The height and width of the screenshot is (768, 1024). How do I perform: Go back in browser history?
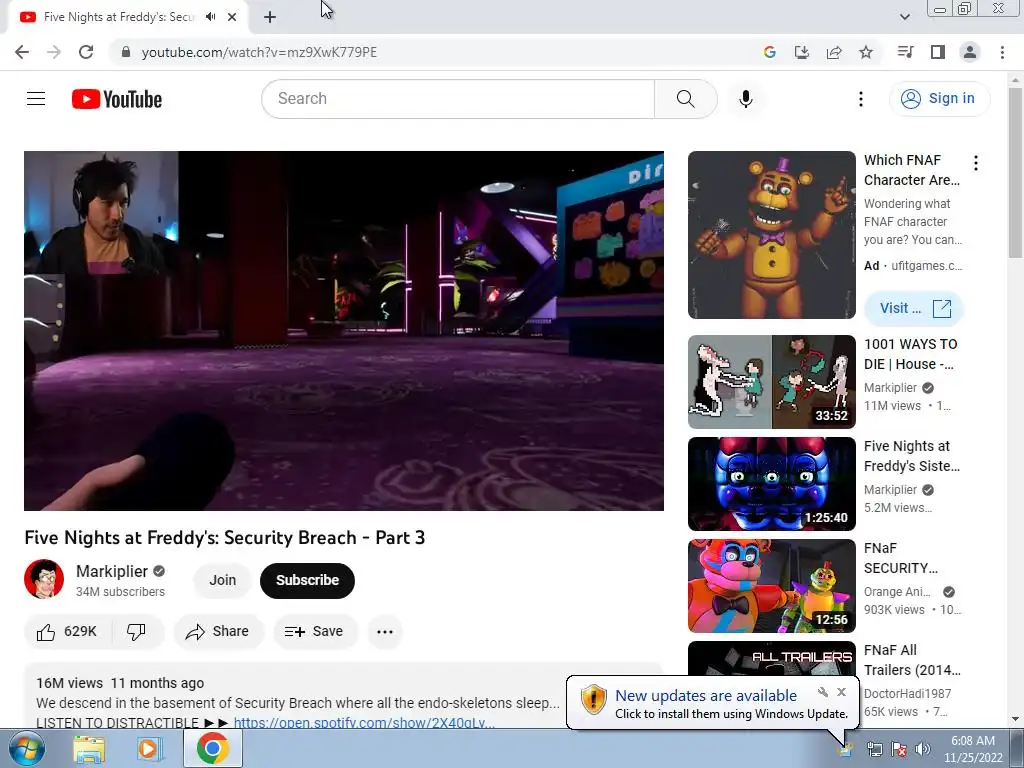[x=22, y=52]
